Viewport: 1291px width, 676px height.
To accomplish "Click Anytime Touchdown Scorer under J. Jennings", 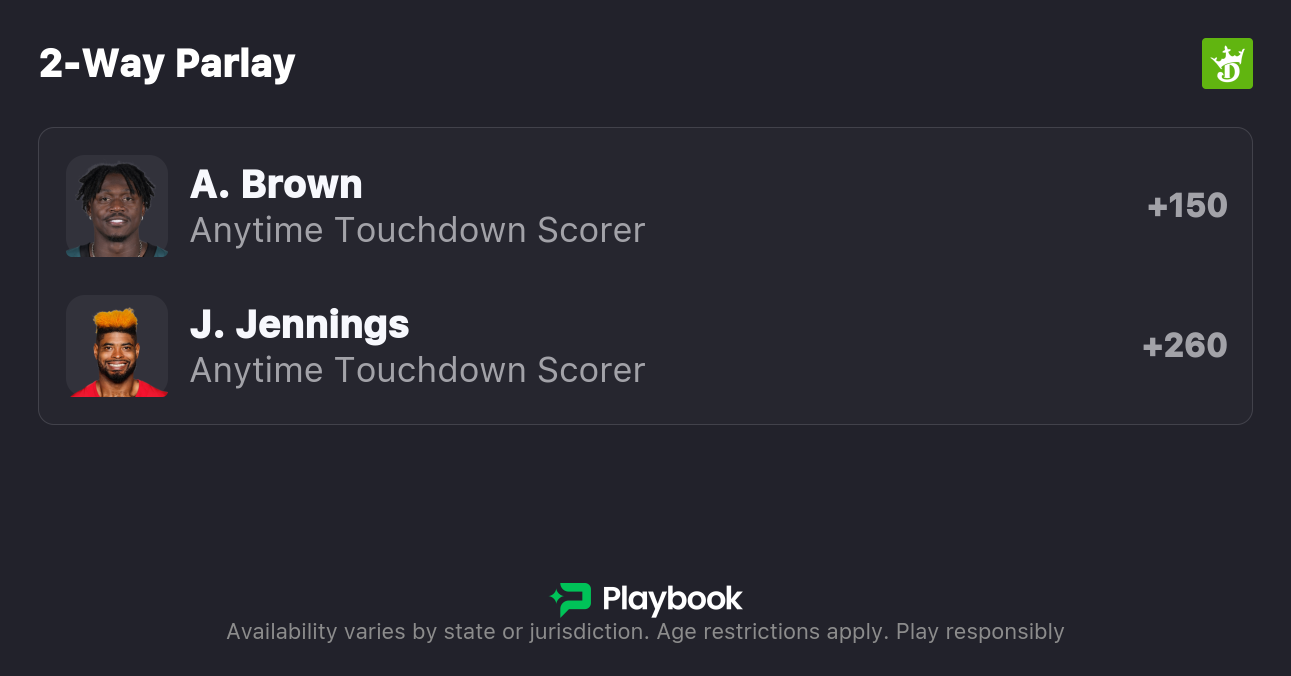I will (417, 370).
